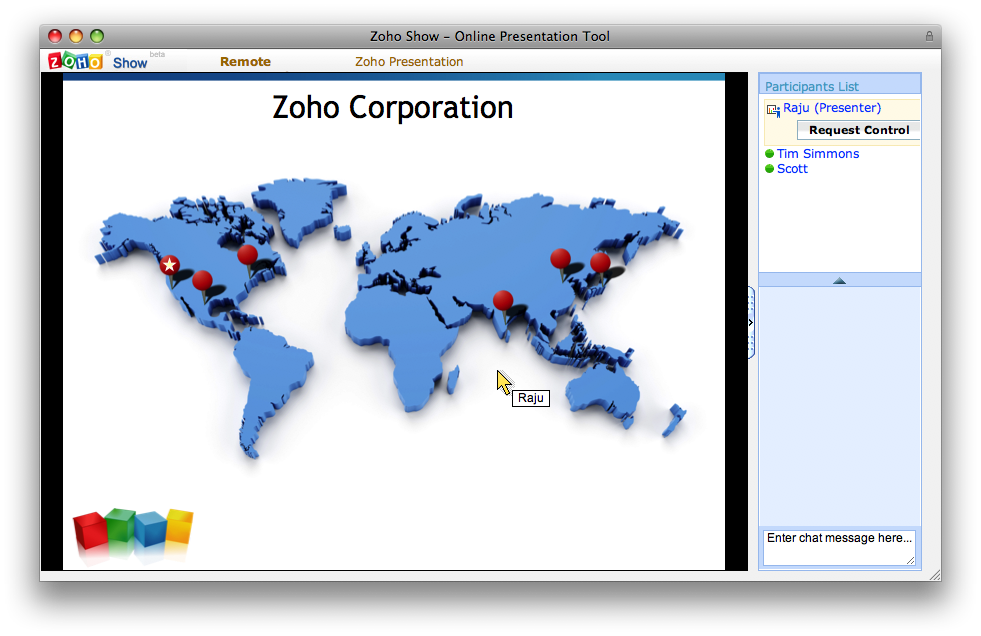
Task: Open the Remote tab
Action: coord(245,62)
